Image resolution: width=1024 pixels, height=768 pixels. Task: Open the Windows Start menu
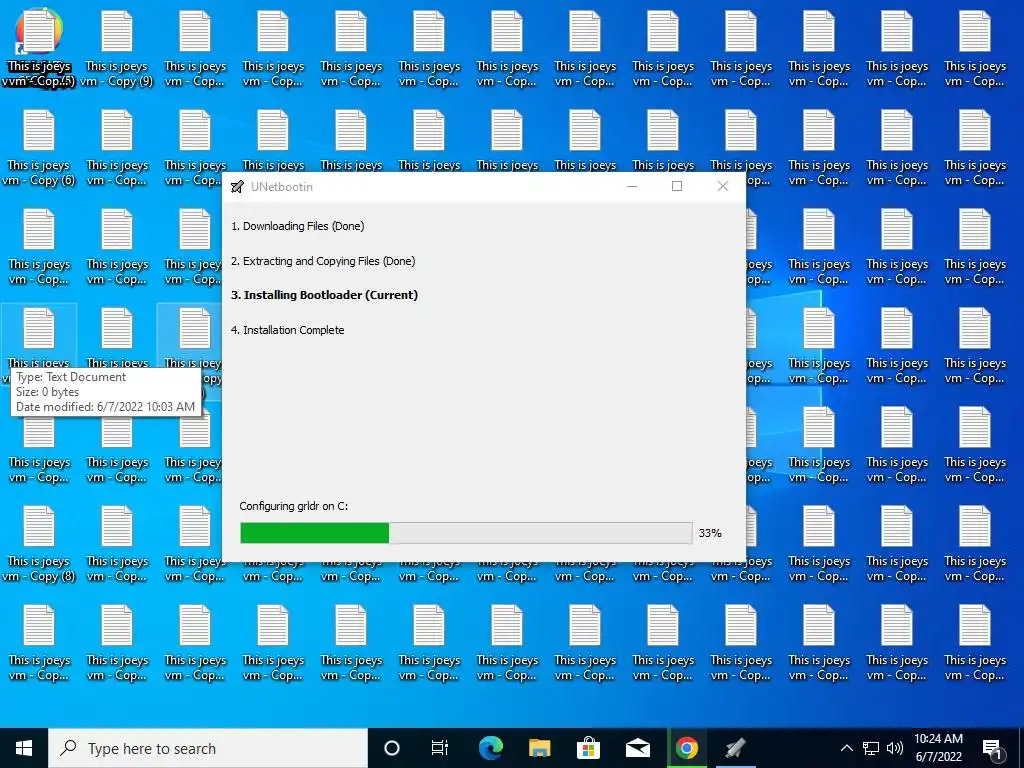(24, 748)
